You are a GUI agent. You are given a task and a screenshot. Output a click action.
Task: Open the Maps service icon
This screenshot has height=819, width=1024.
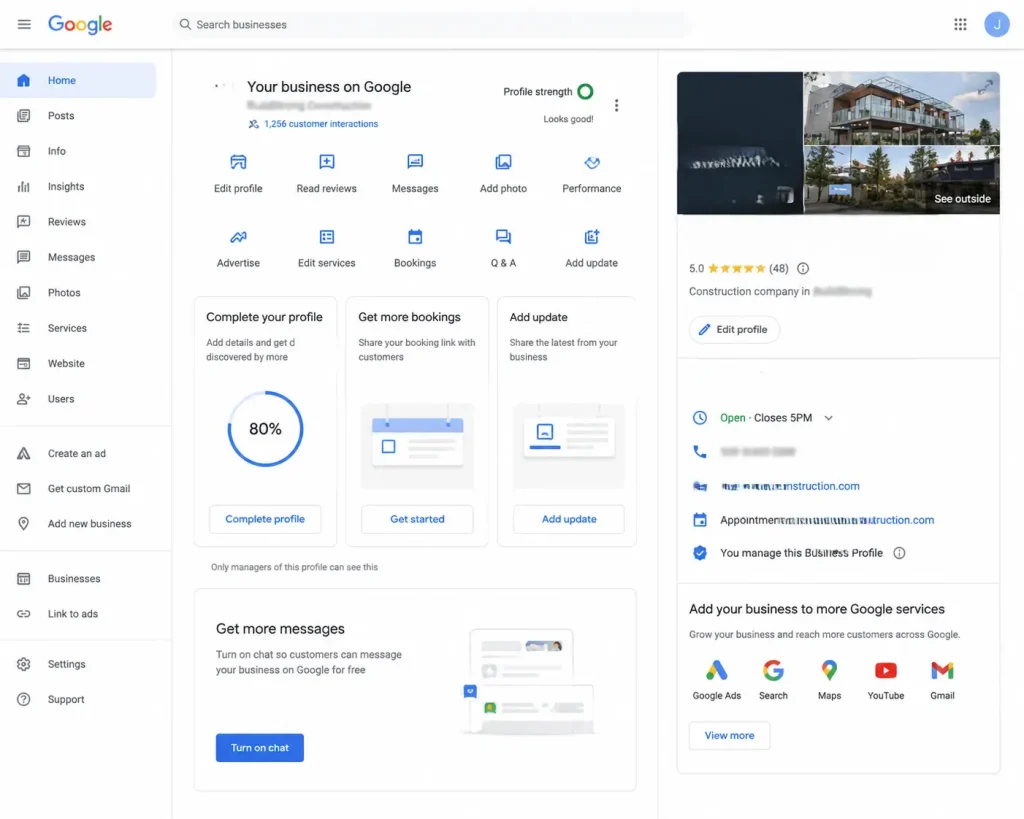tap(829, 671)
